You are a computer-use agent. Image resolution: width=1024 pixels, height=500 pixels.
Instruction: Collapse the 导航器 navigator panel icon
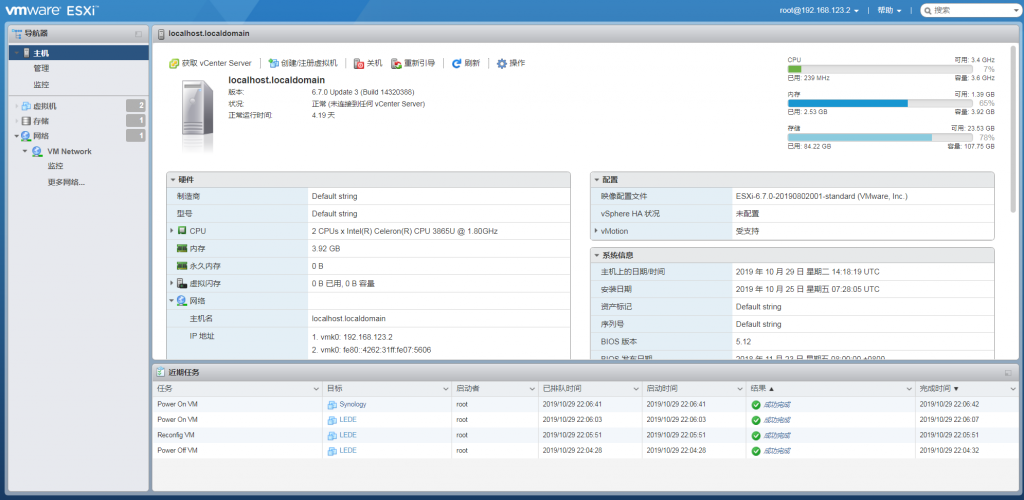click(138, 34)
